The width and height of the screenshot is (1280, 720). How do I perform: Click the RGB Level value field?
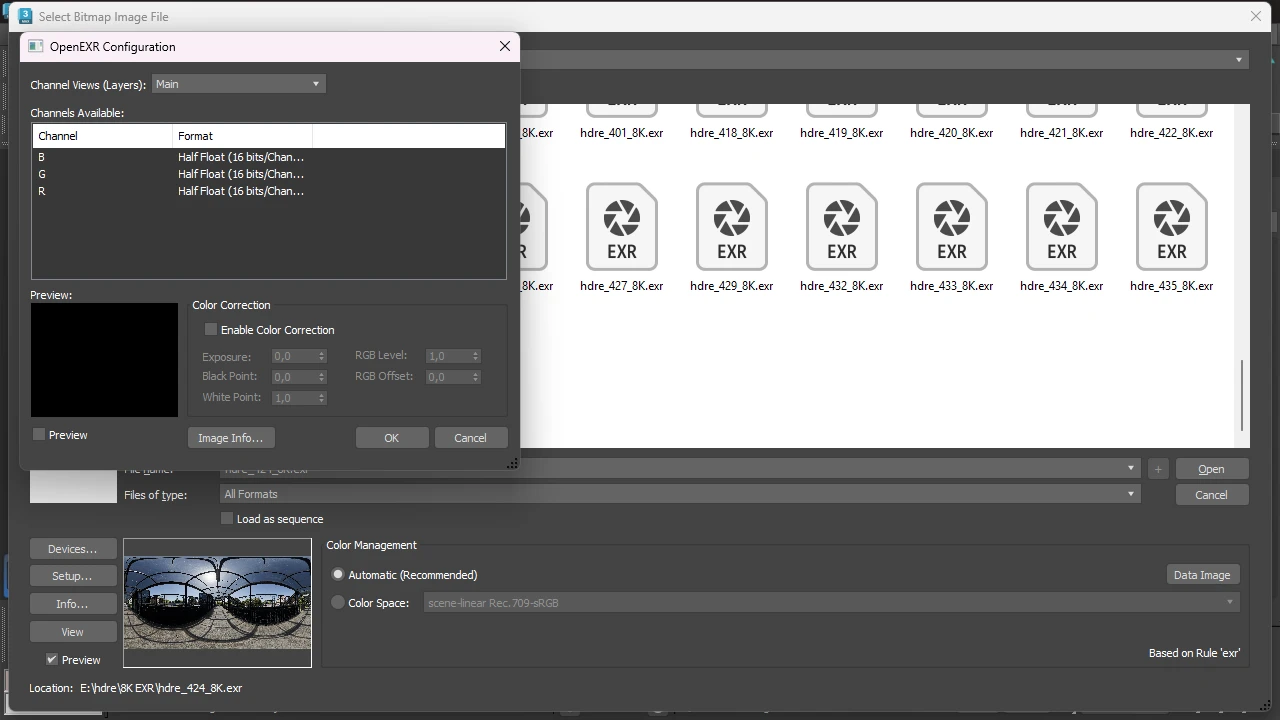click(448, 356)
